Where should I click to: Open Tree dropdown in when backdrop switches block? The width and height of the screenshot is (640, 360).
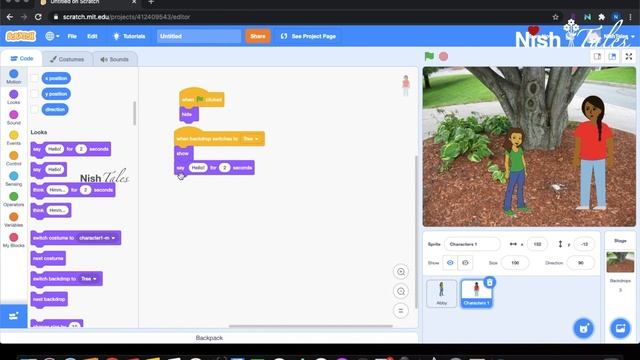click(251, 139)
